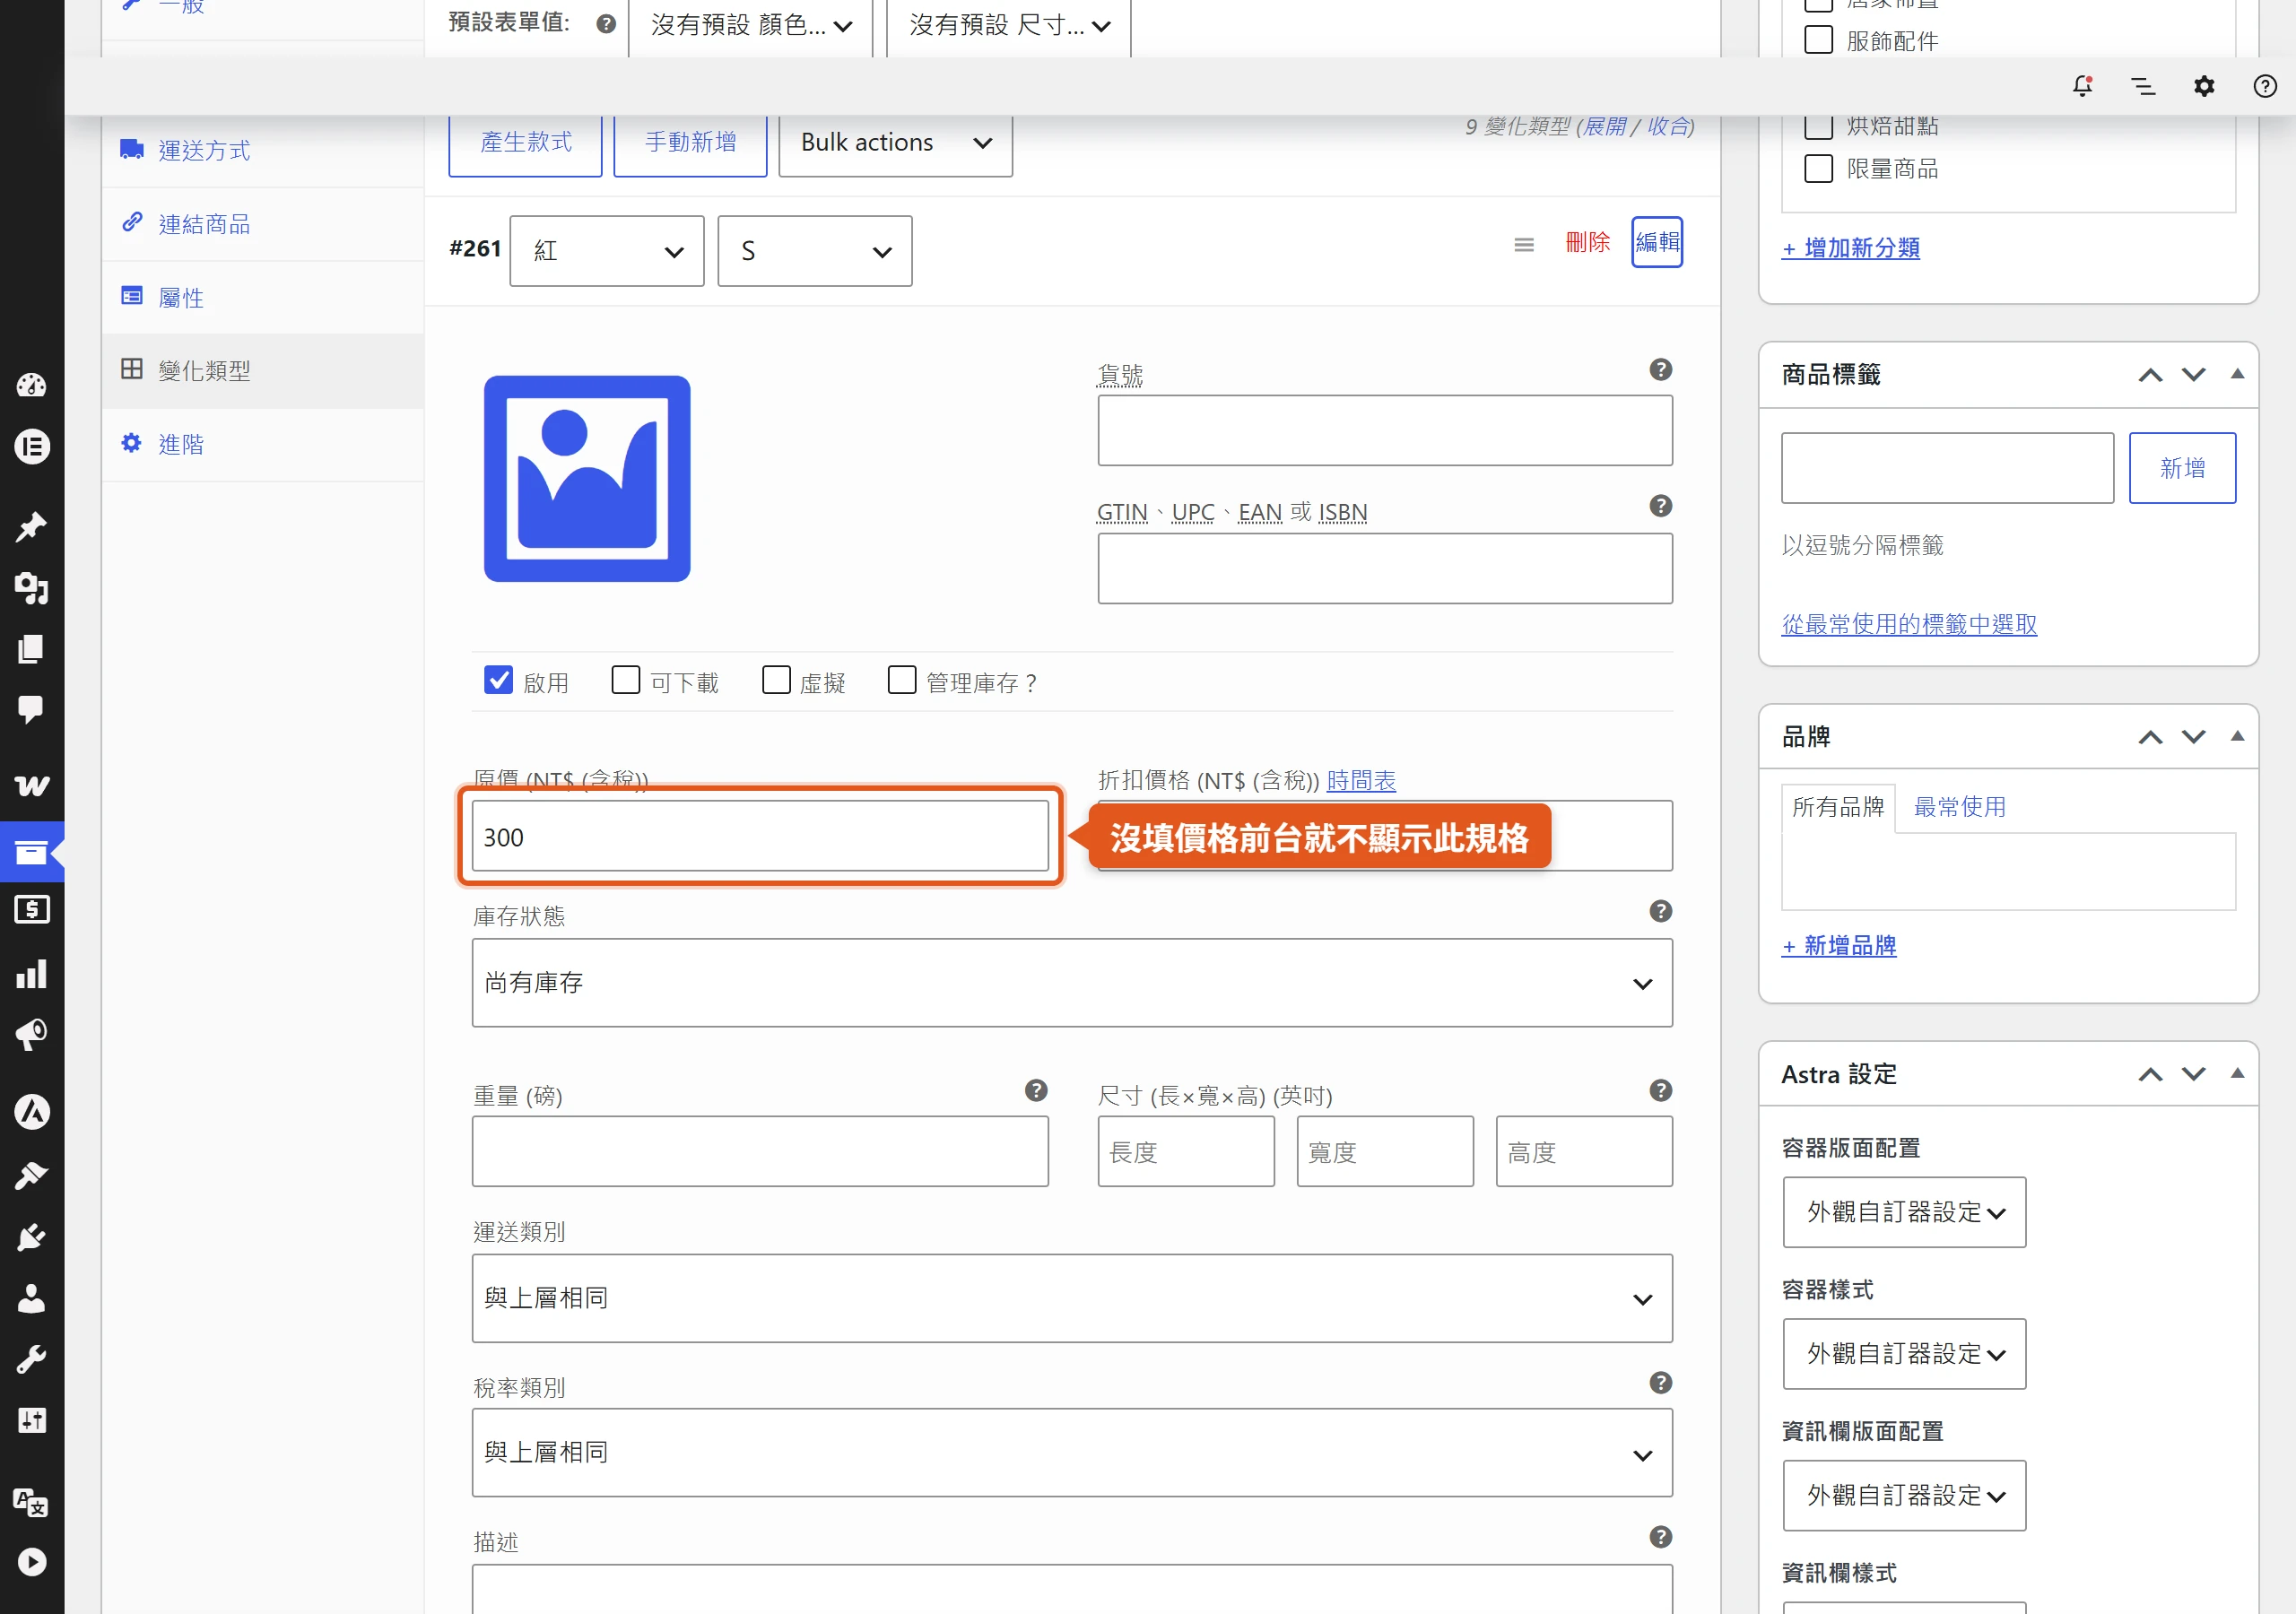The image size is (2296, 1614).
Task: Switch to the 連結商品 tab
Action: 262,224
